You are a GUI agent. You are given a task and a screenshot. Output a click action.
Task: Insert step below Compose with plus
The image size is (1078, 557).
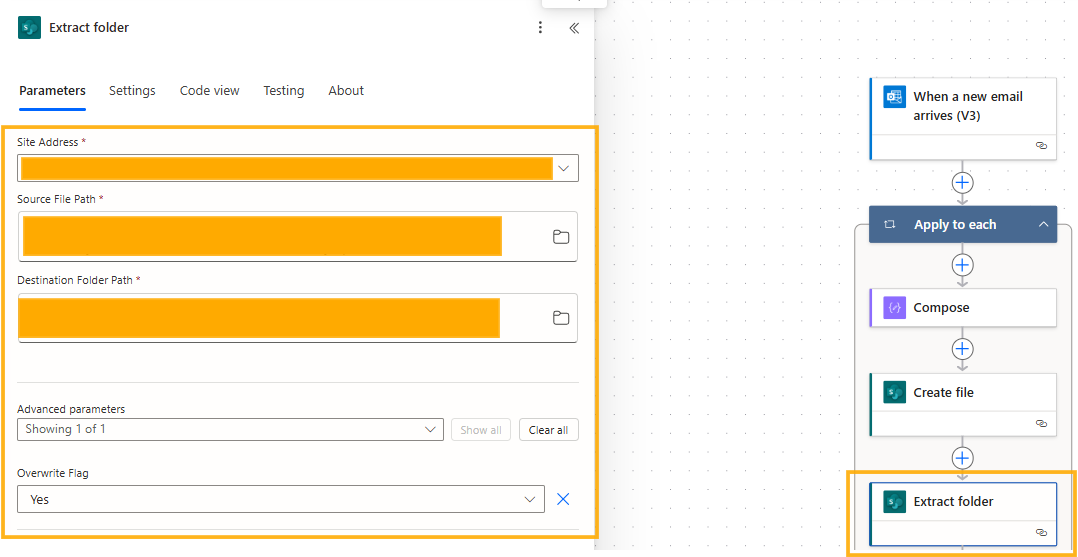tap(962, 349)
